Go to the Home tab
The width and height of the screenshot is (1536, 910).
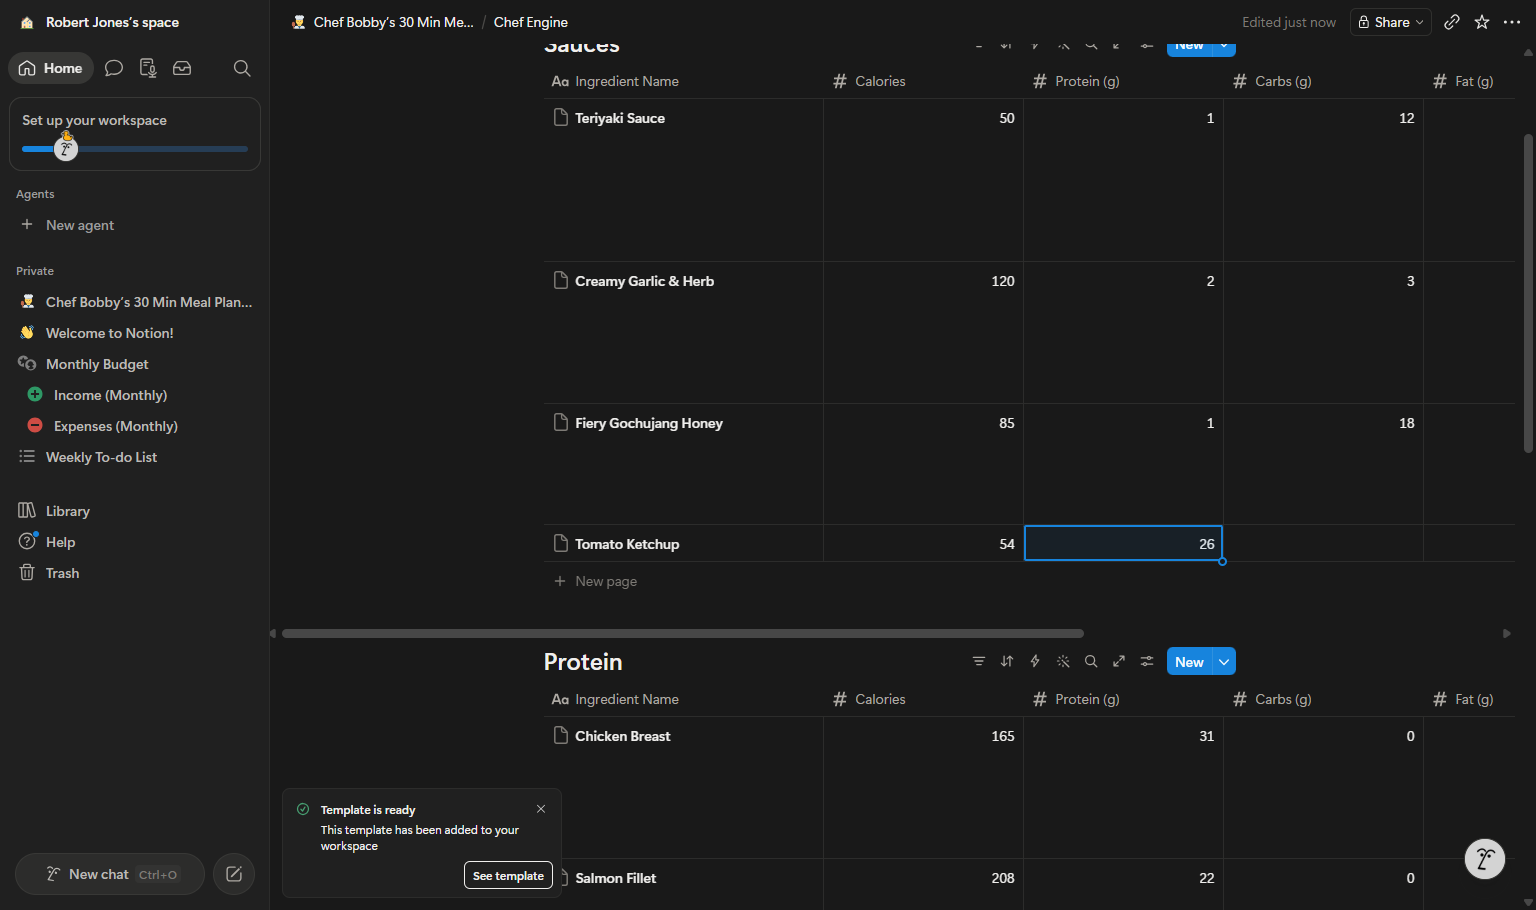pos(51,68)
